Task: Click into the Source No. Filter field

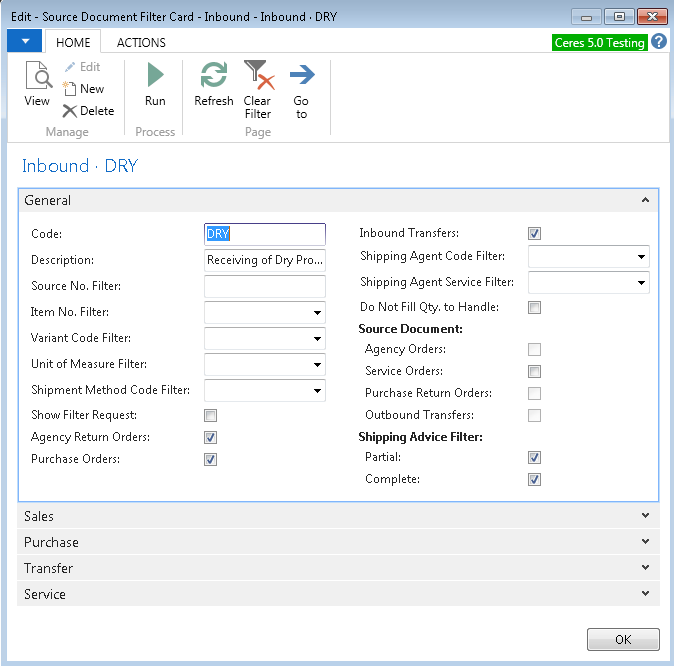Action: (x=264, y=287)
